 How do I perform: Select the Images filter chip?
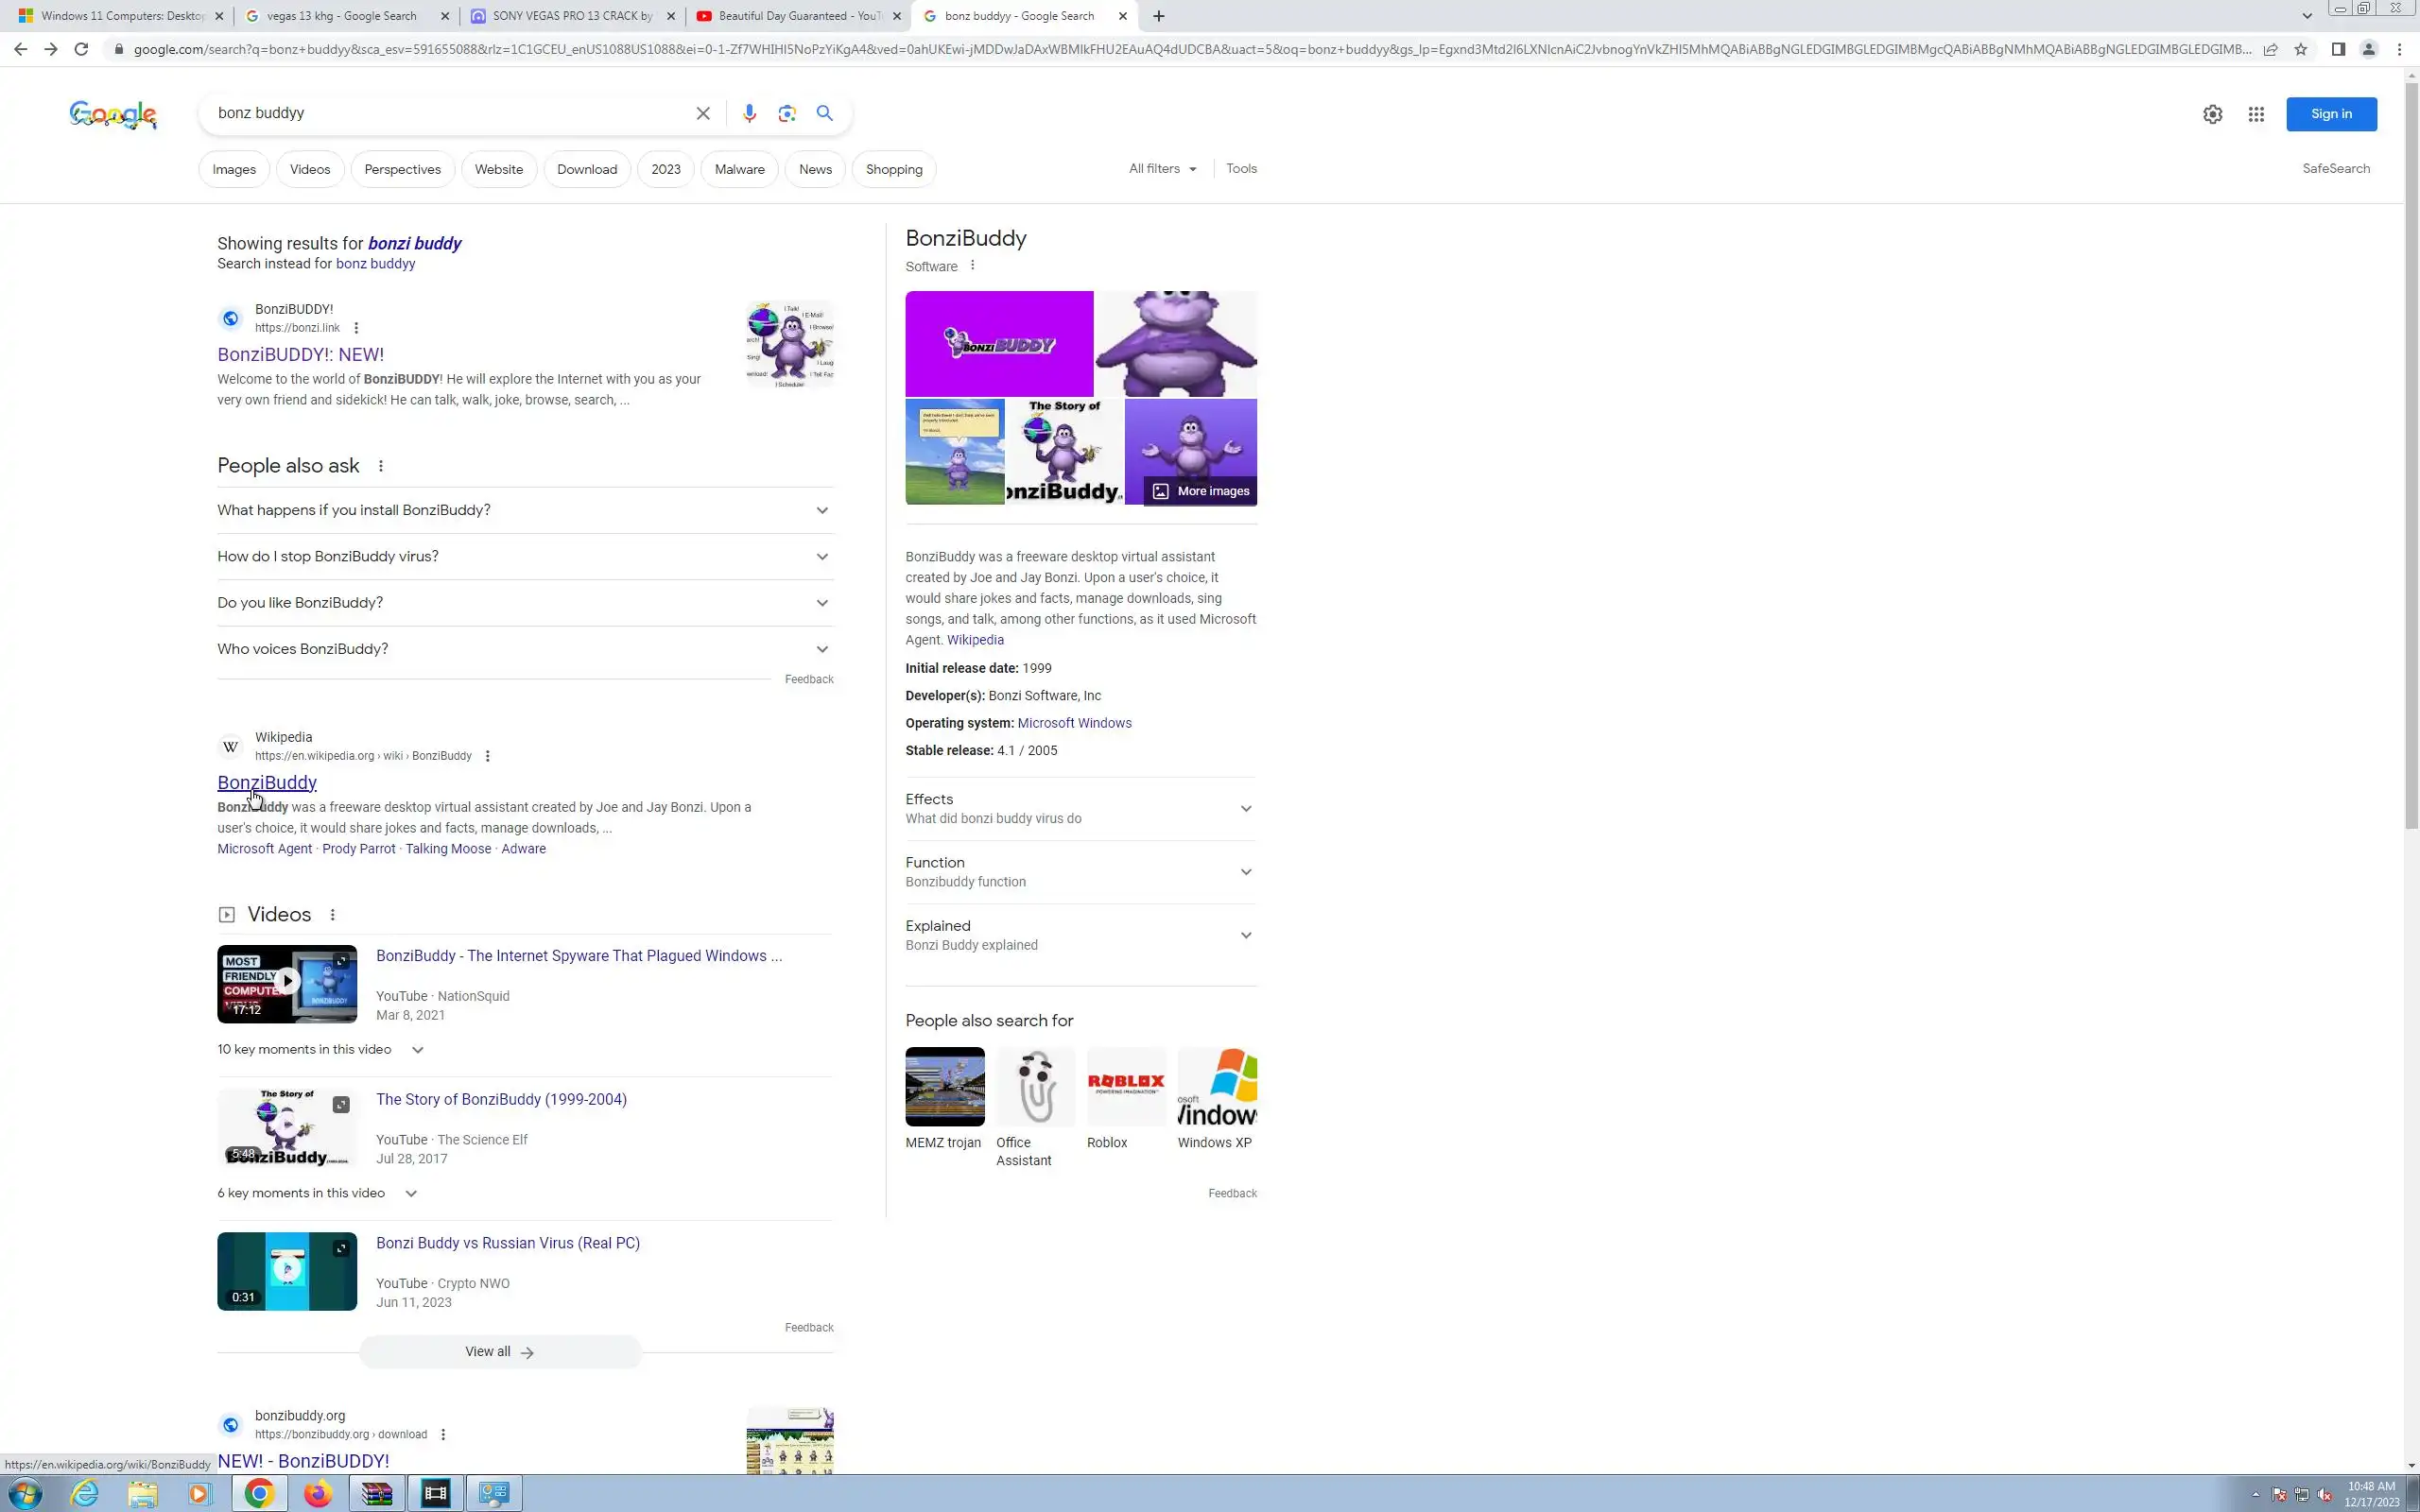click(x=234, y=169)
